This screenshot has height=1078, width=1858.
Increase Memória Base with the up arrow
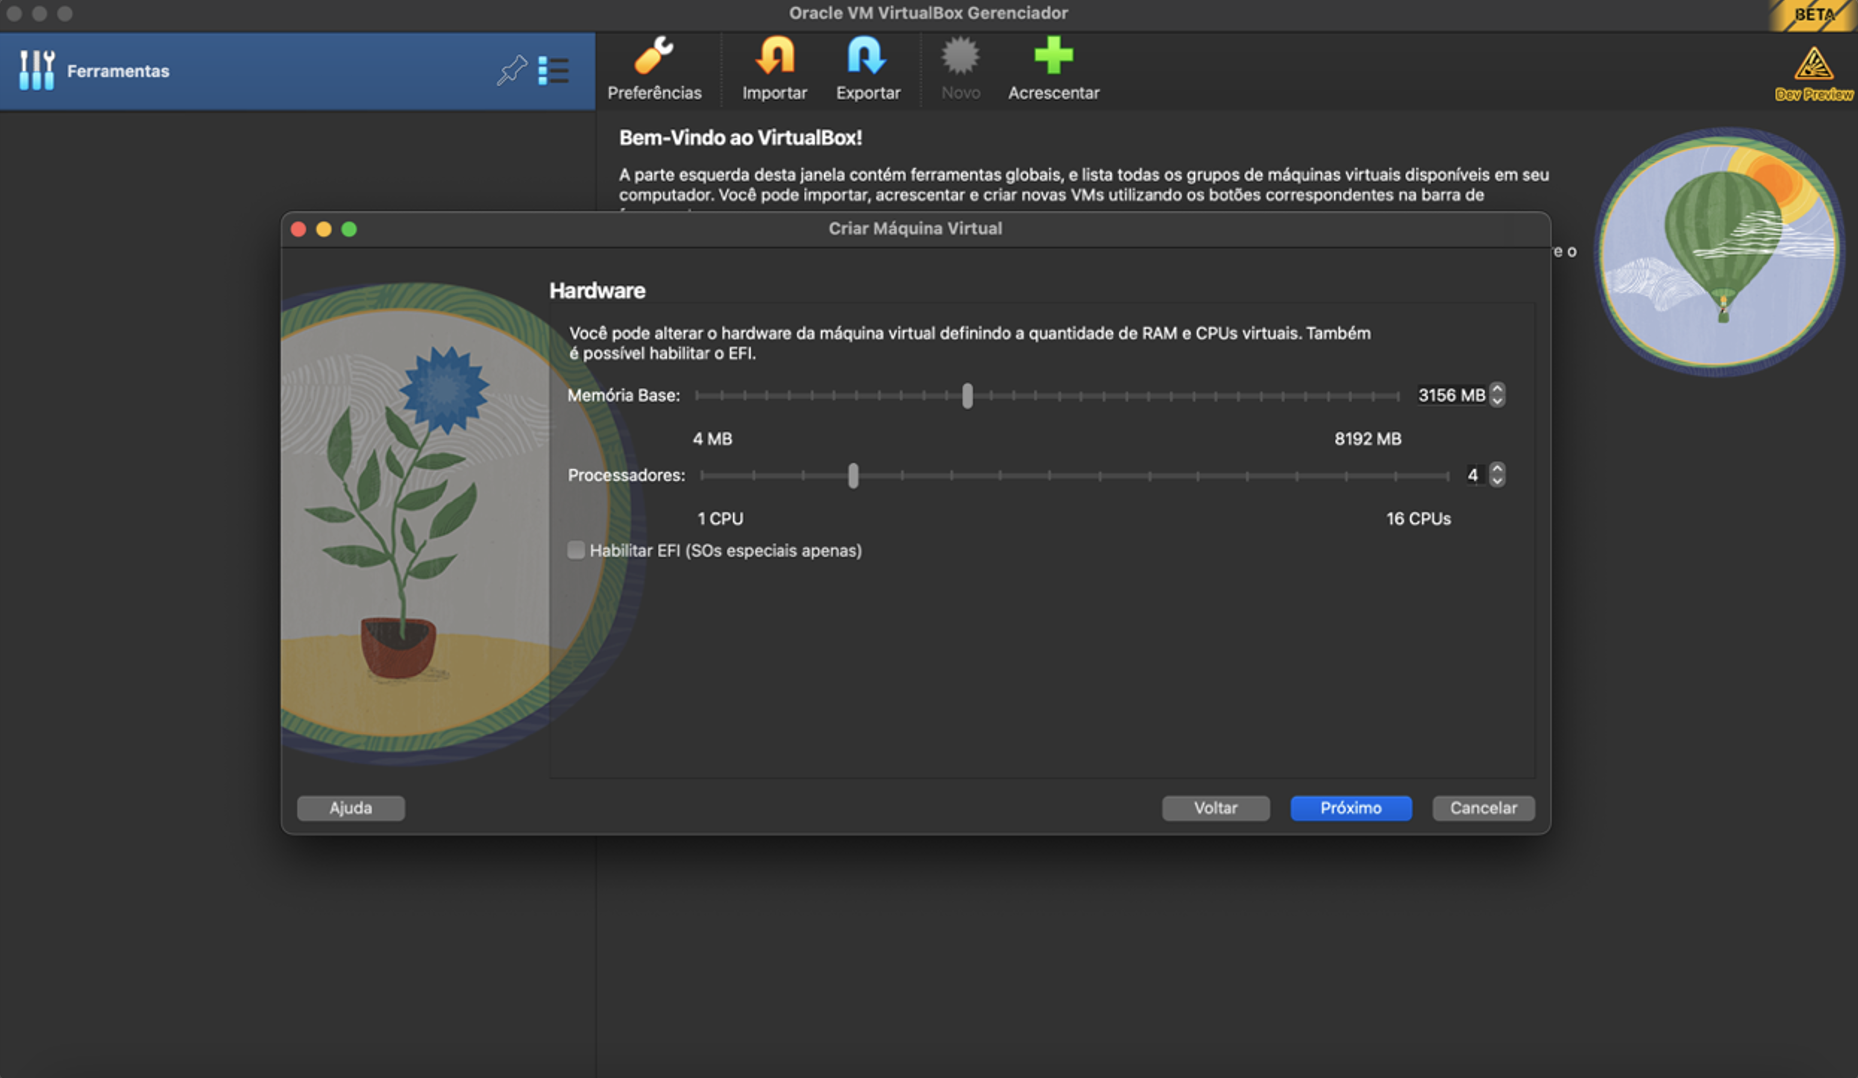point(1497,389)
